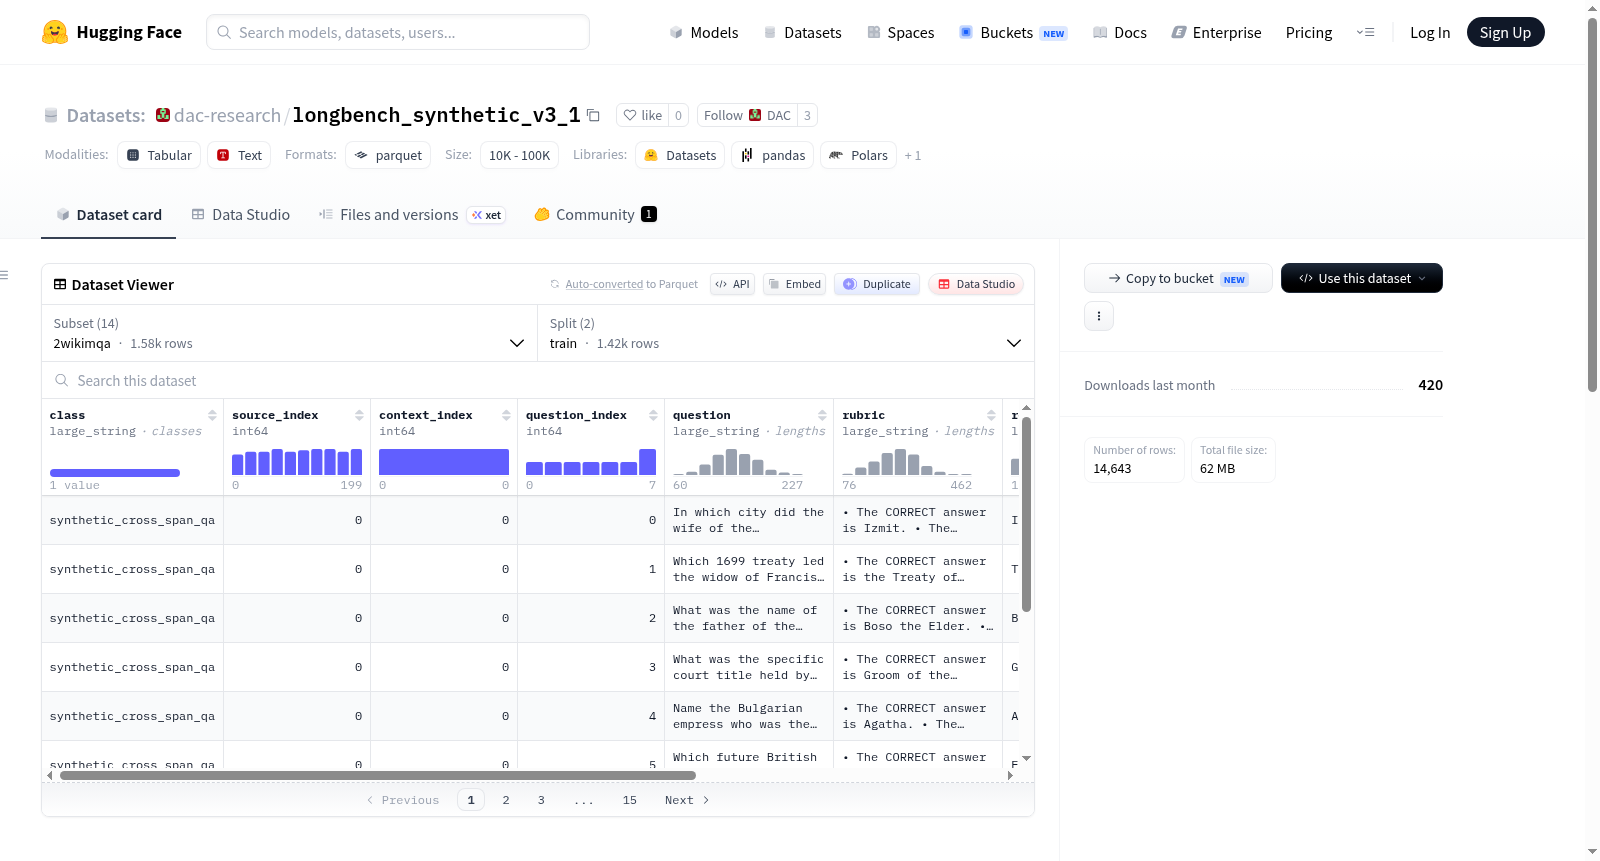Open the dac-research profile link
The width and height of the screenshot is (1600, 861).
[227, 115]
